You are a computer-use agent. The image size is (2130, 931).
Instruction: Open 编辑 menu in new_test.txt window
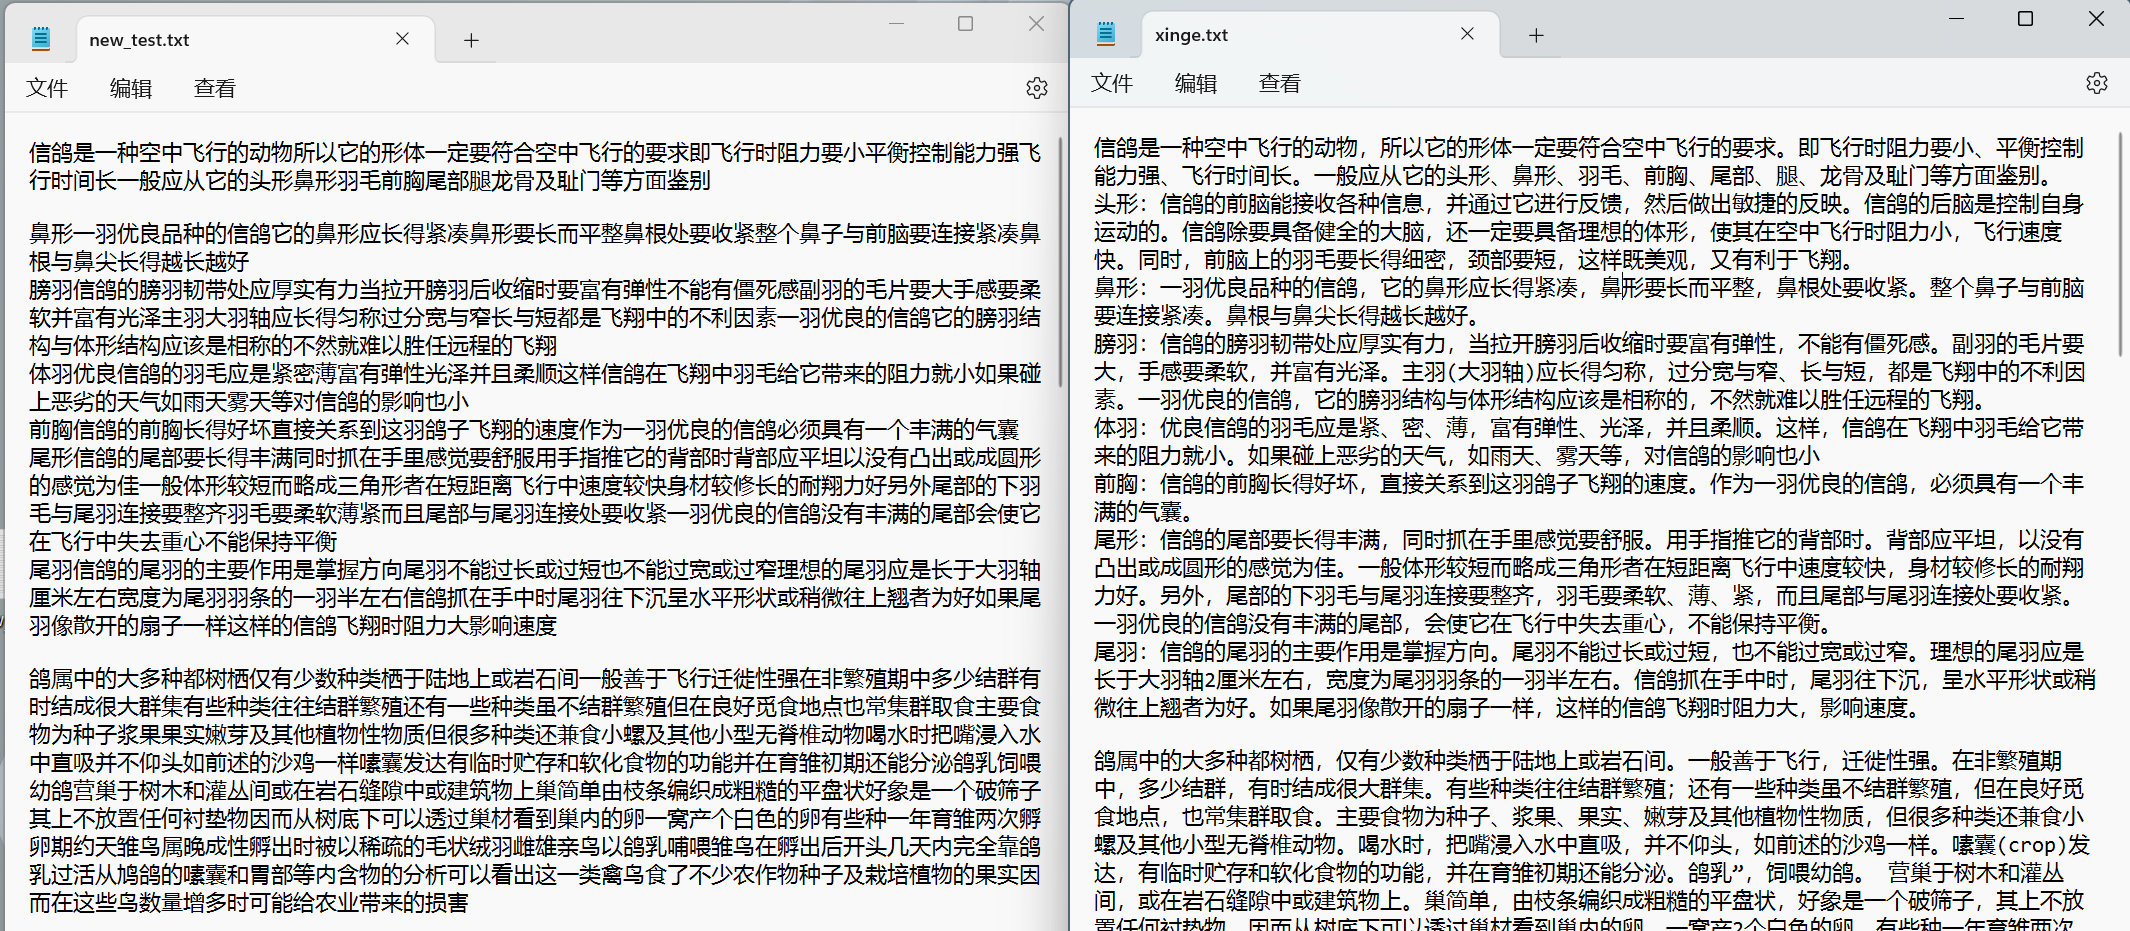coord(131,88)
